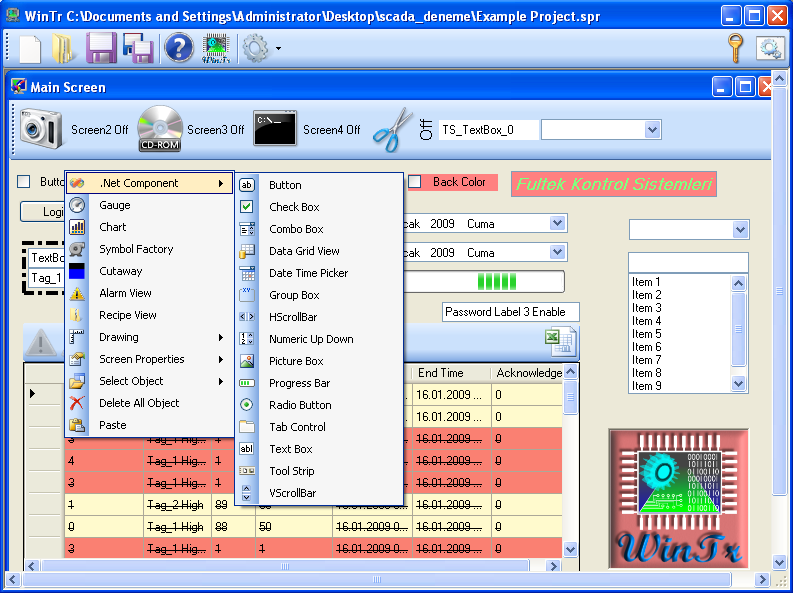
Task: Click the Screen4 command prompt icon
Action: (x=275, y=129)
